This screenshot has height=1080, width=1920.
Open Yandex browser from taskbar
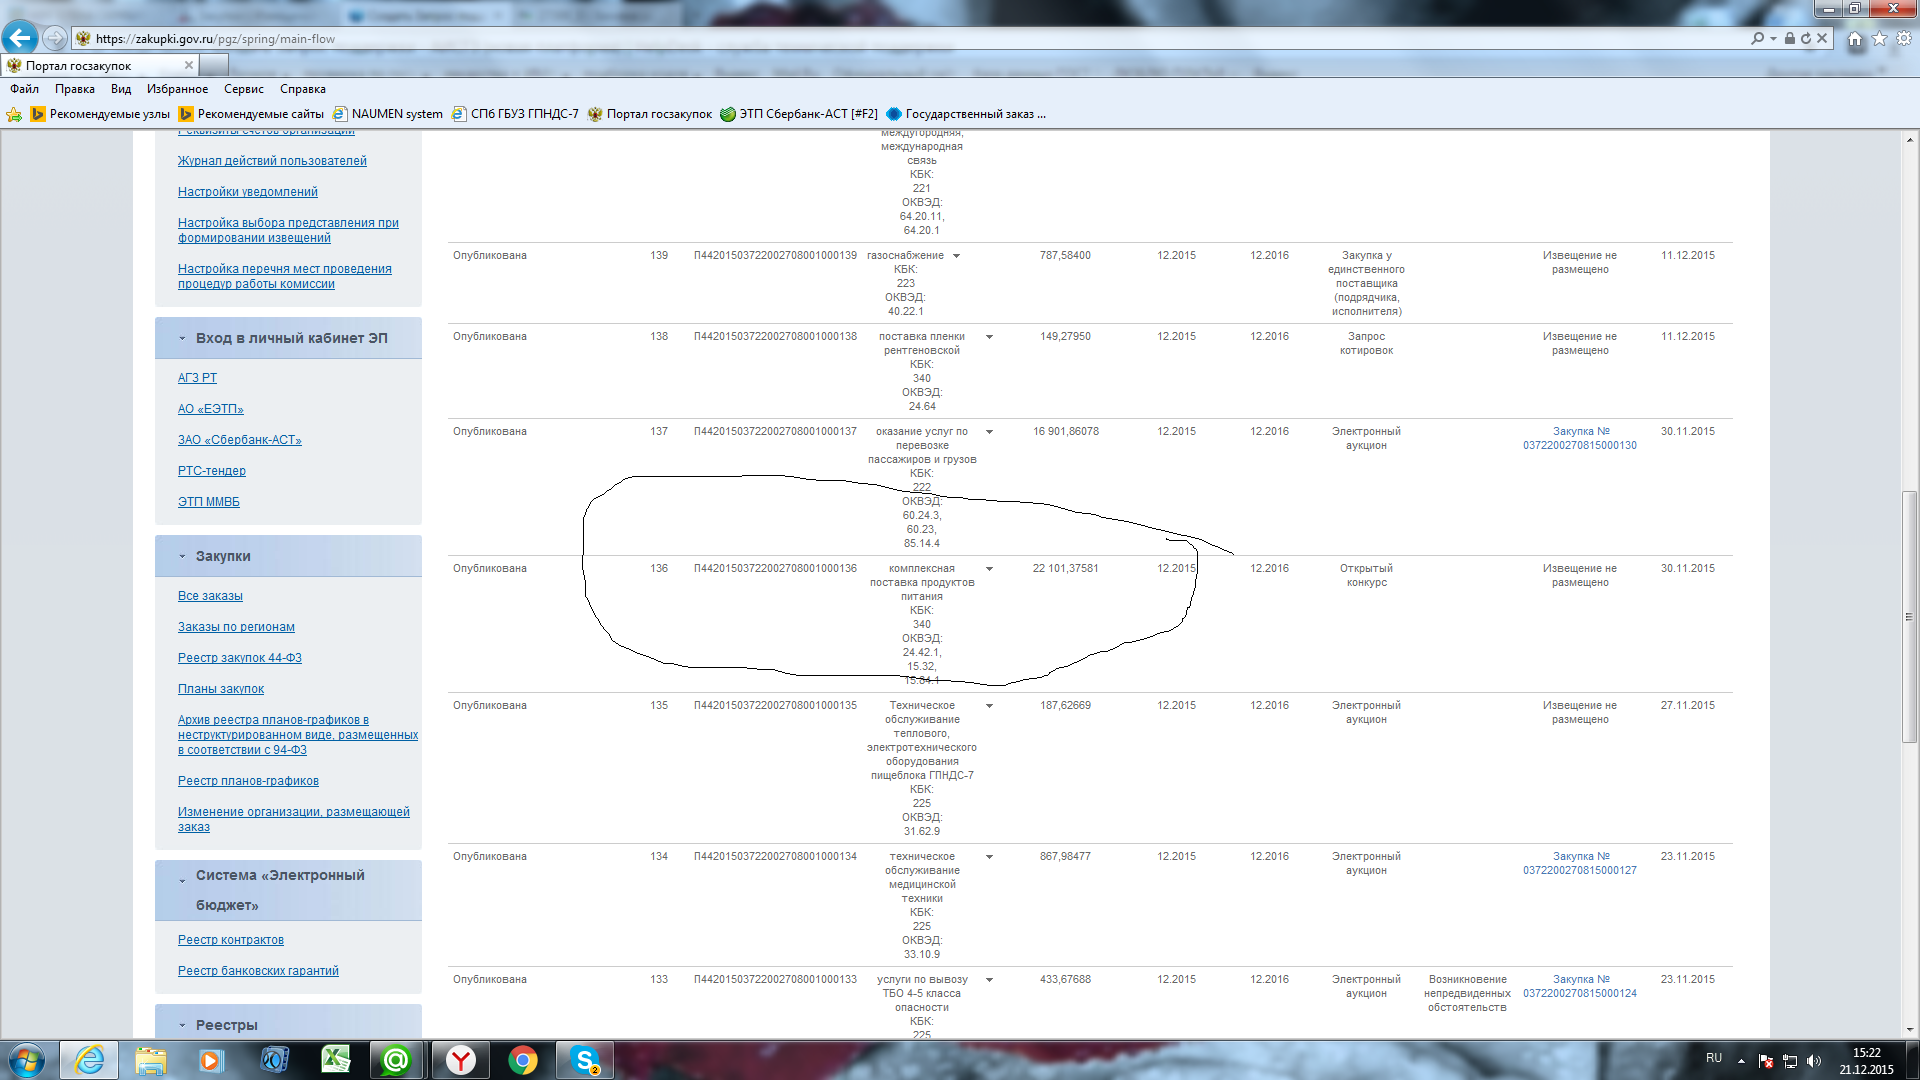[460, 1059]
